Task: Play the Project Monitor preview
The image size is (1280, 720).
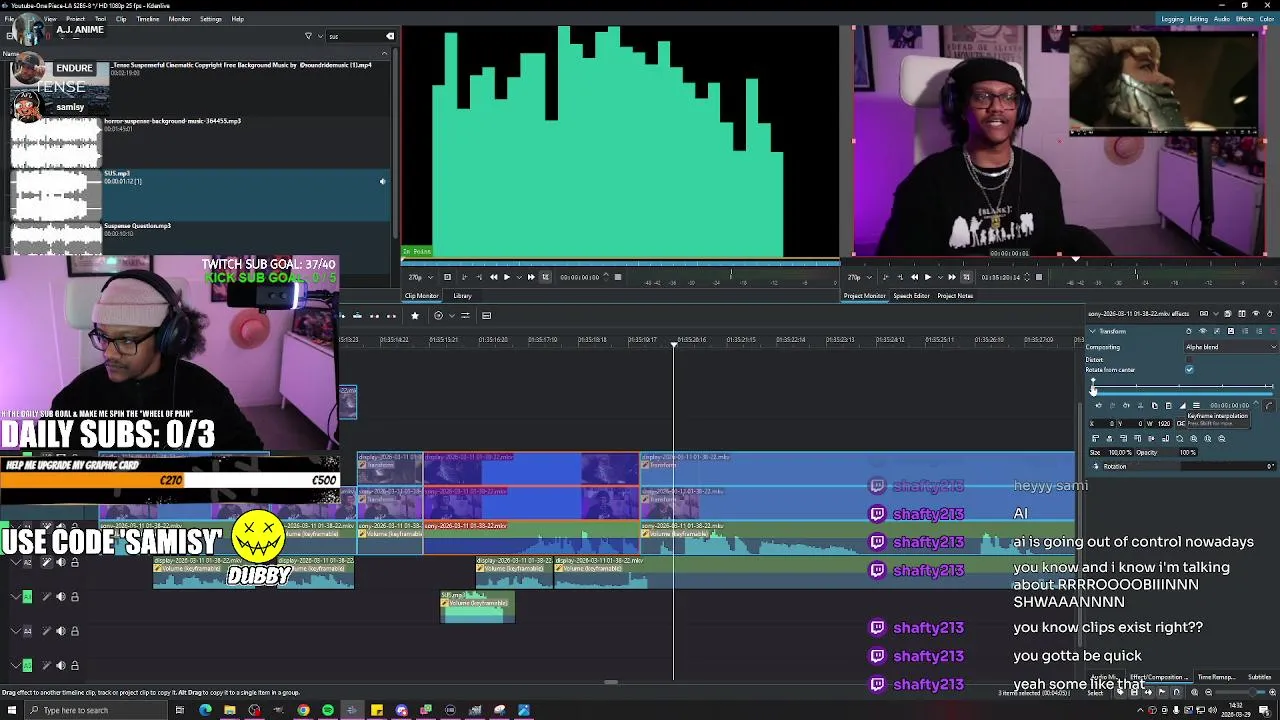Action: (x=927, y=277)
